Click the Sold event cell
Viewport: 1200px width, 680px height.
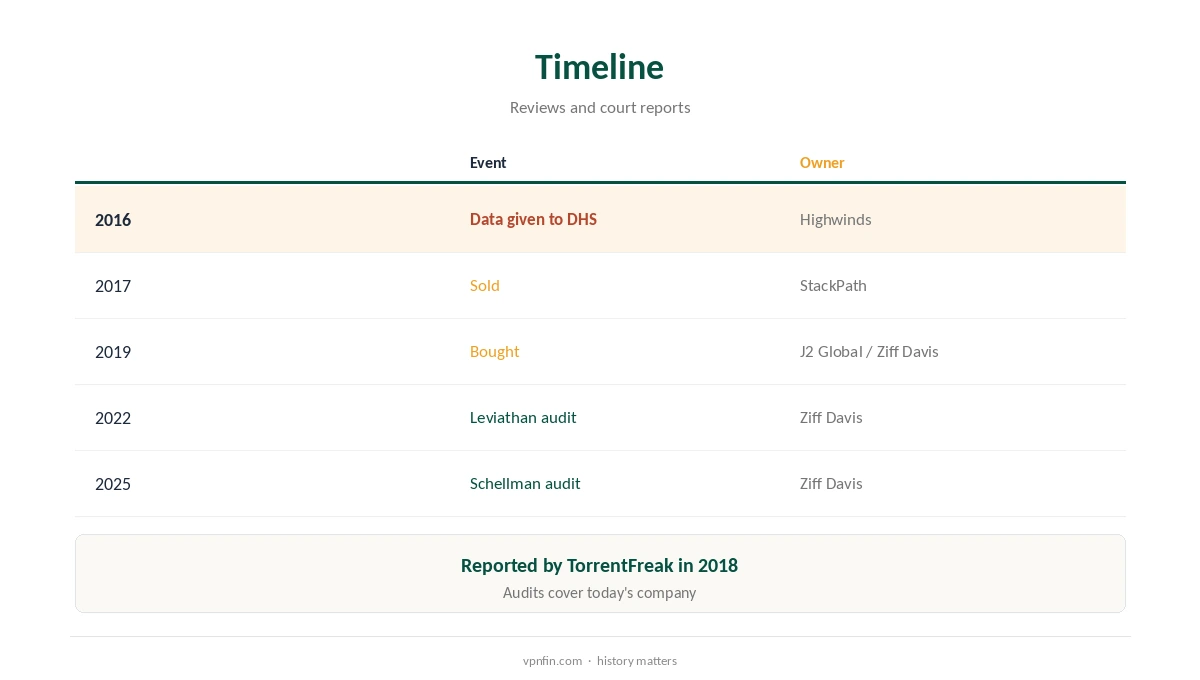(x=484, y=285)
